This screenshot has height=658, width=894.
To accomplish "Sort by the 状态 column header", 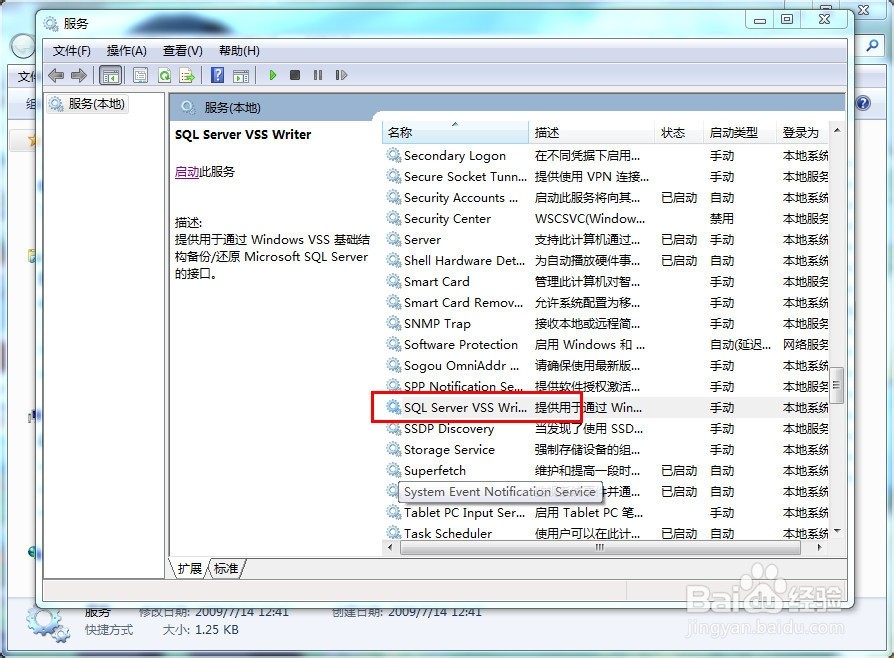I will click(x=678, y=132).
